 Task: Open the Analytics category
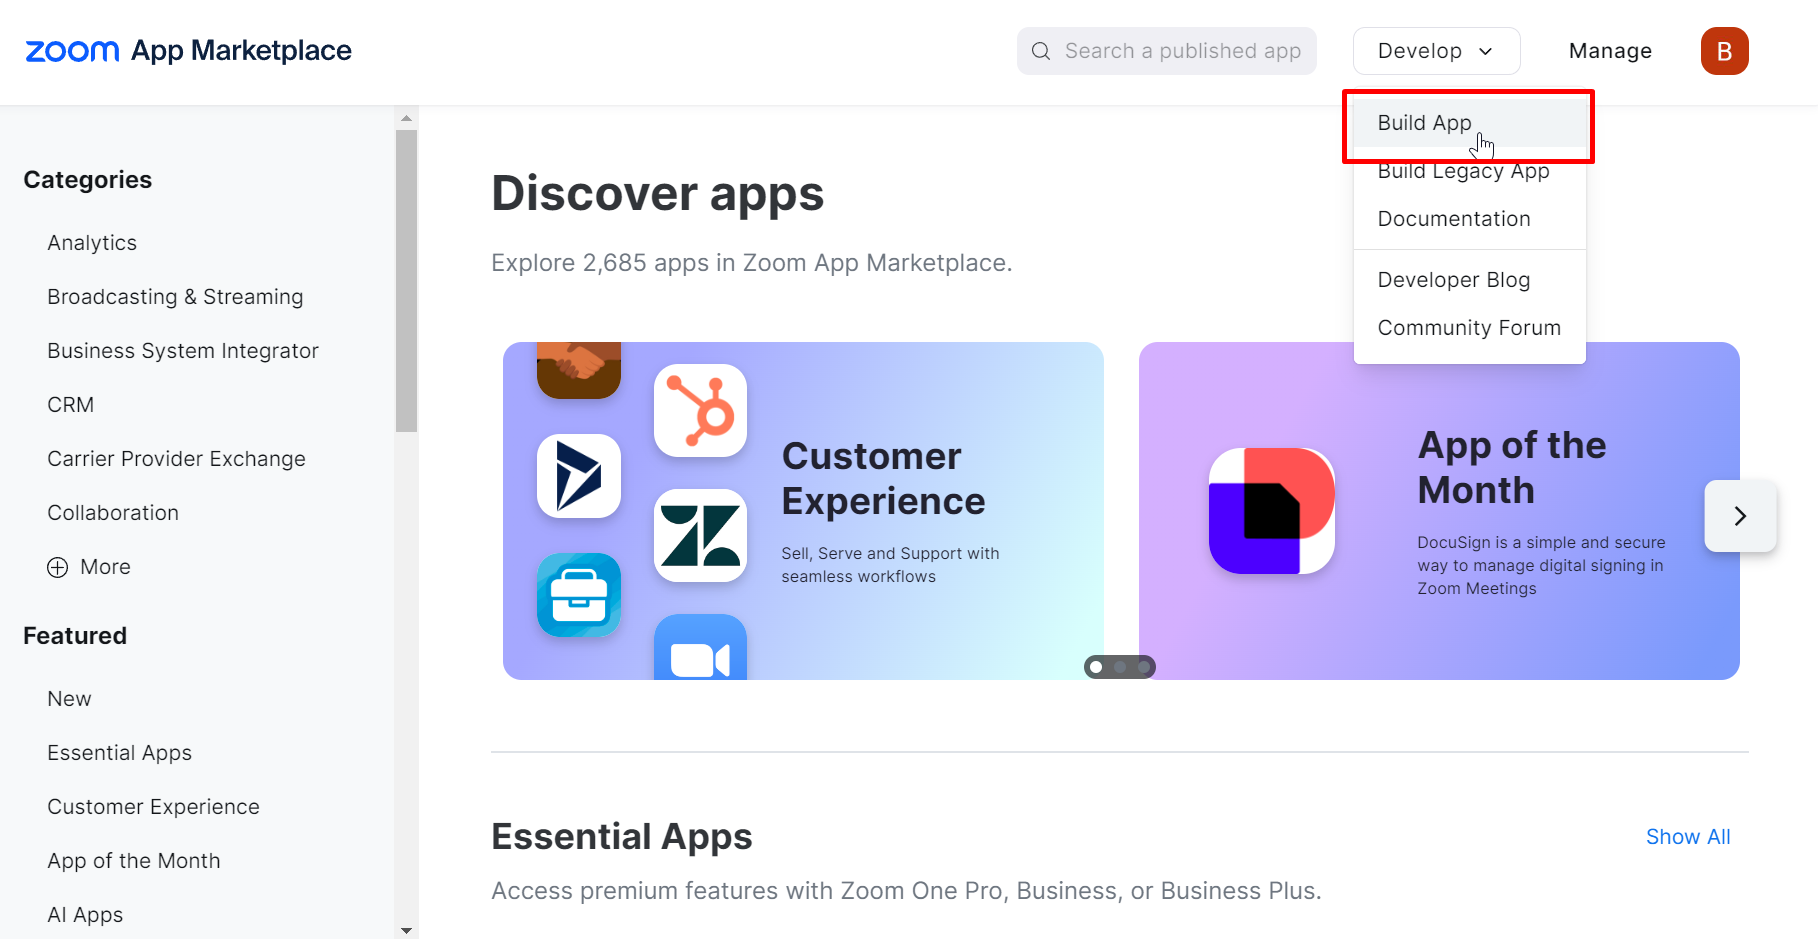[92, 243]
